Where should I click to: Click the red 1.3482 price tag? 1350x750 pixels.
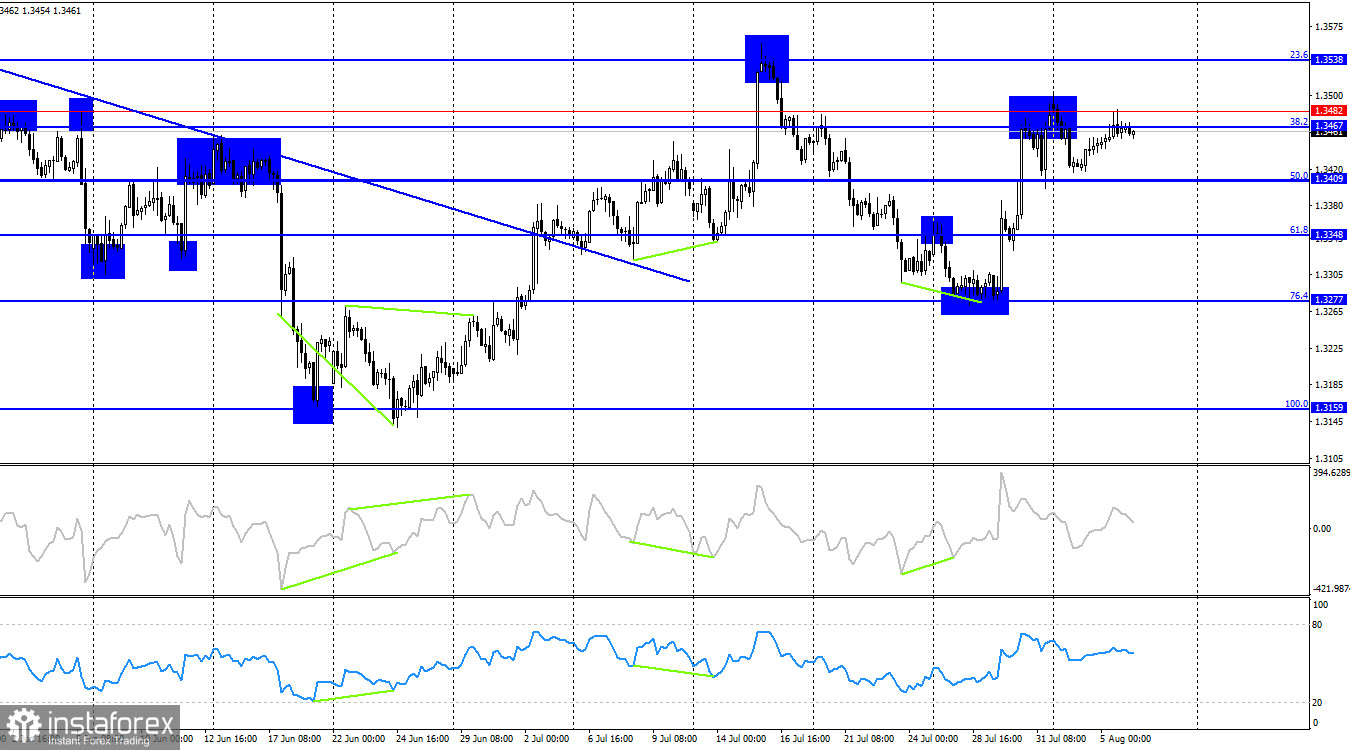[1328, 111]
